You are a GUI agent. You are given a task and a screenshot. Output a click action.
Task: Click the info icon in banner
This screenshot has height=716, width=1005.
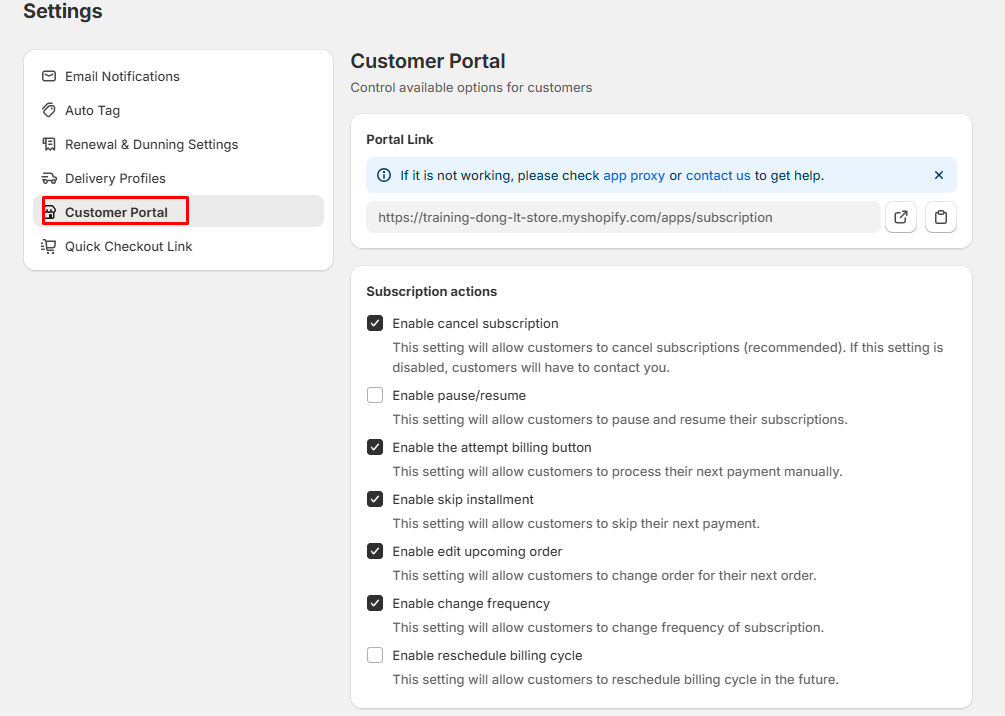point(384,175)
